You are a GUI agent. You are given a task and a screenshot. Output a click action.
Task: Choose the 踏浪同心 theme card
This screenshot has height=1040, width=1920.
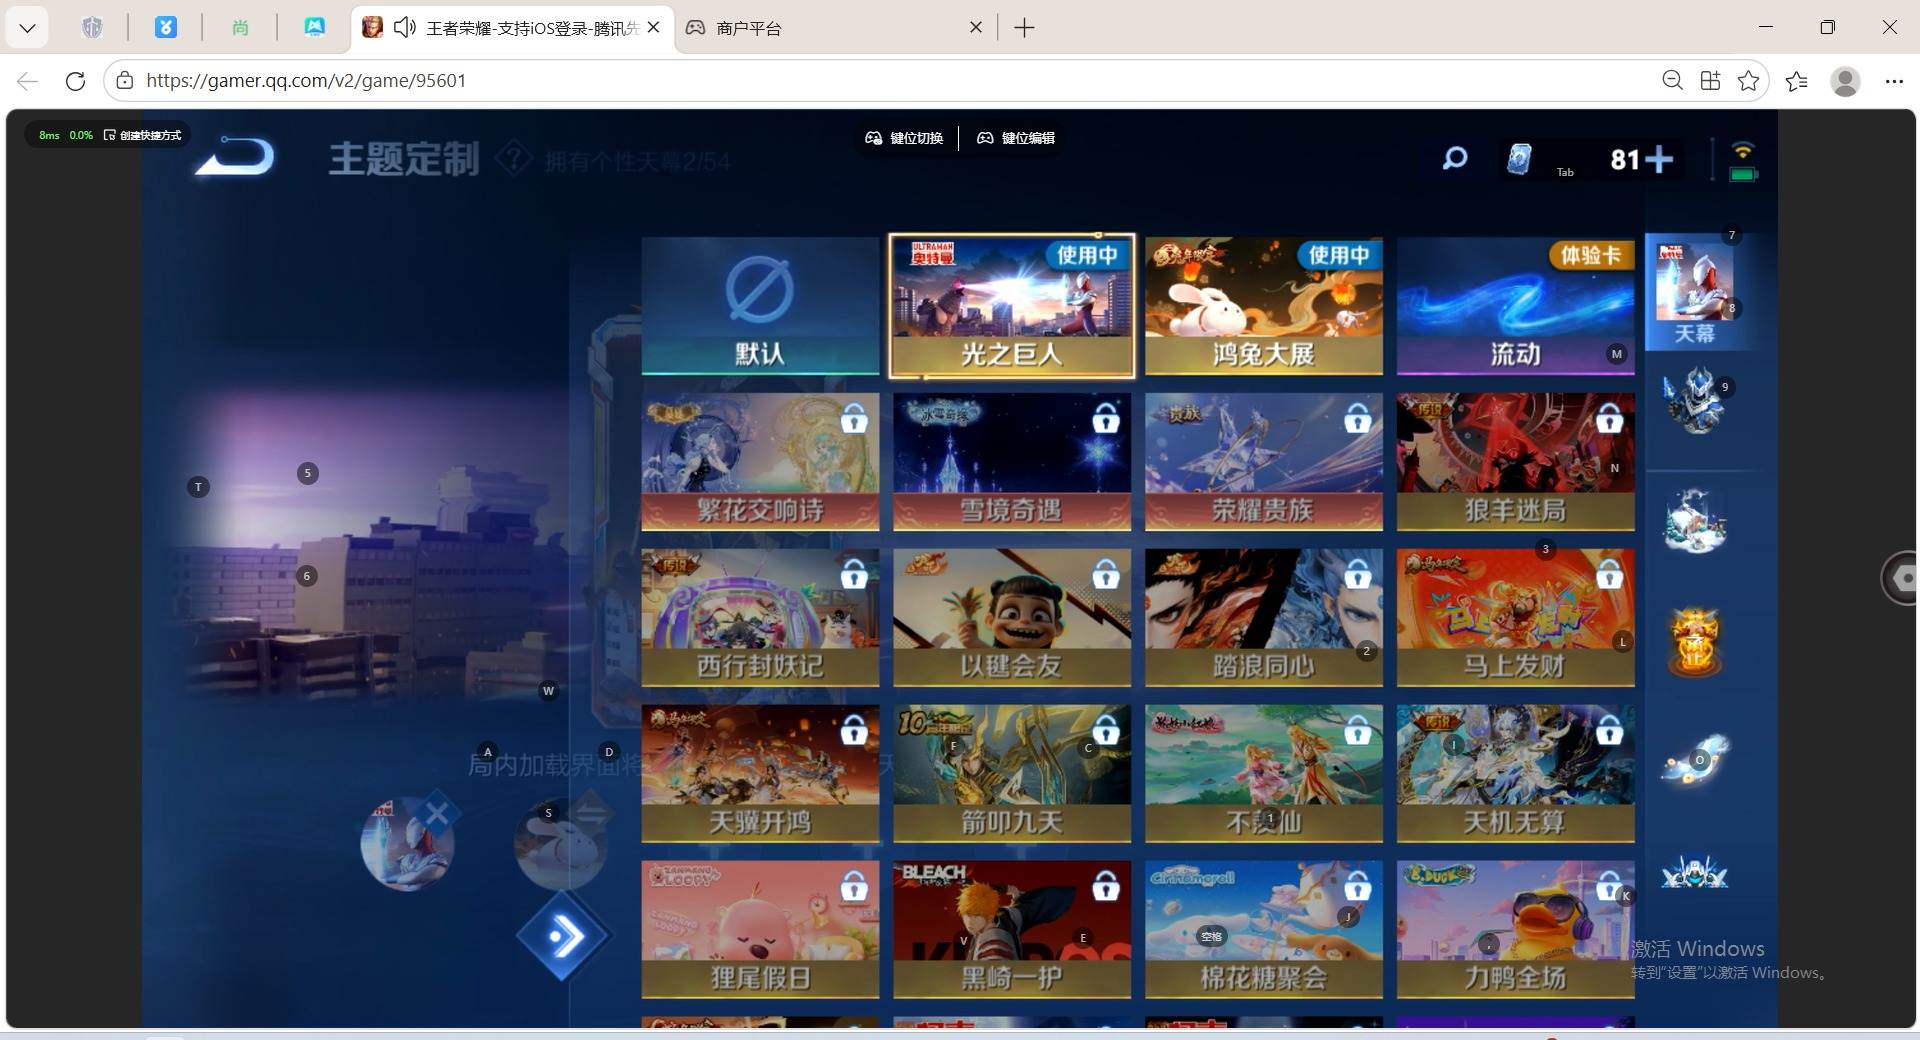1264,618
